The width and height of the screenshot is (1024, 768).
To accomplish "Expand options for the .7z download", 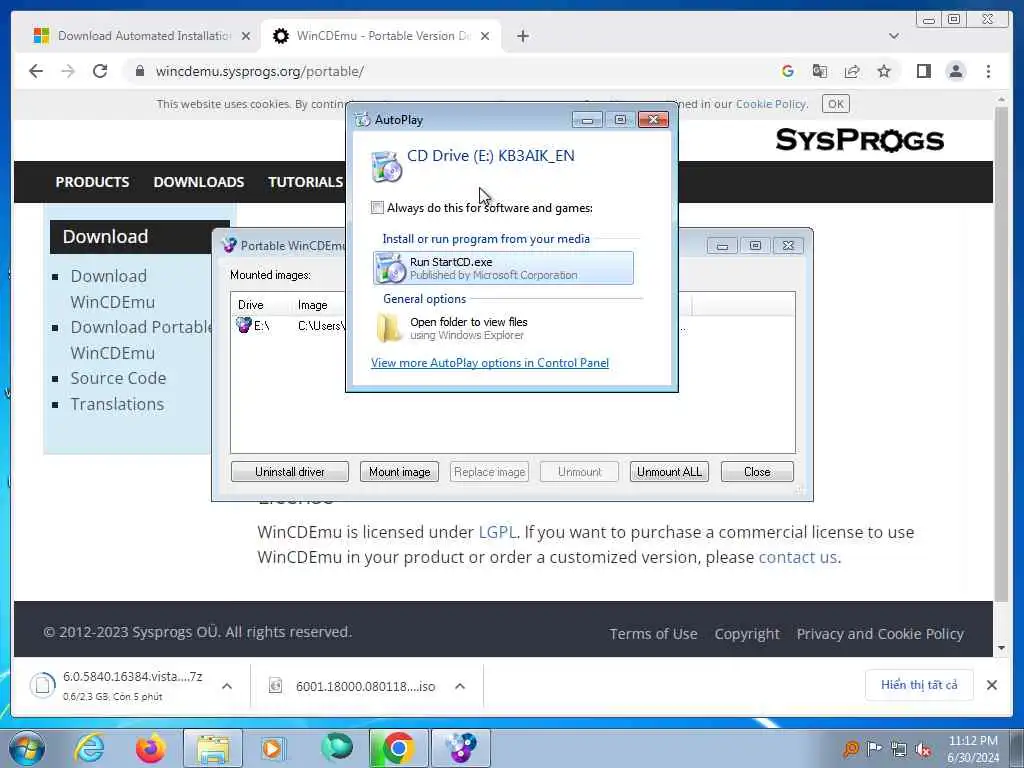I will [227, 686].
